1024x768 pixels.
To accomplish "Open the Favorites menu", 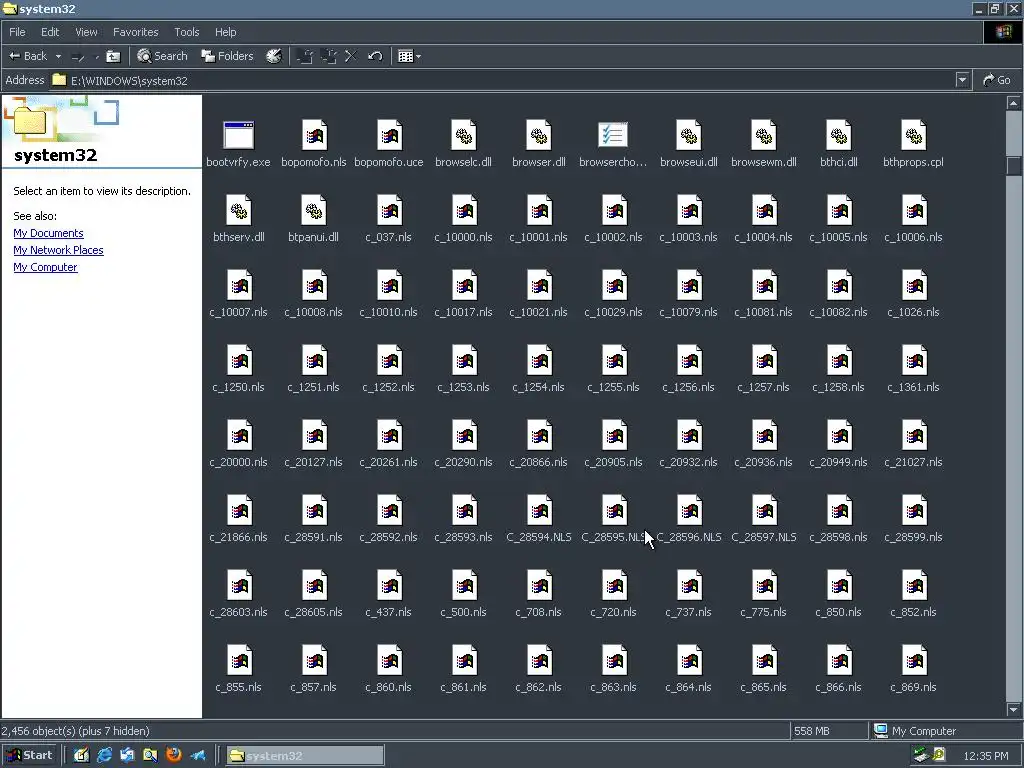I will (x=135, y=31).
